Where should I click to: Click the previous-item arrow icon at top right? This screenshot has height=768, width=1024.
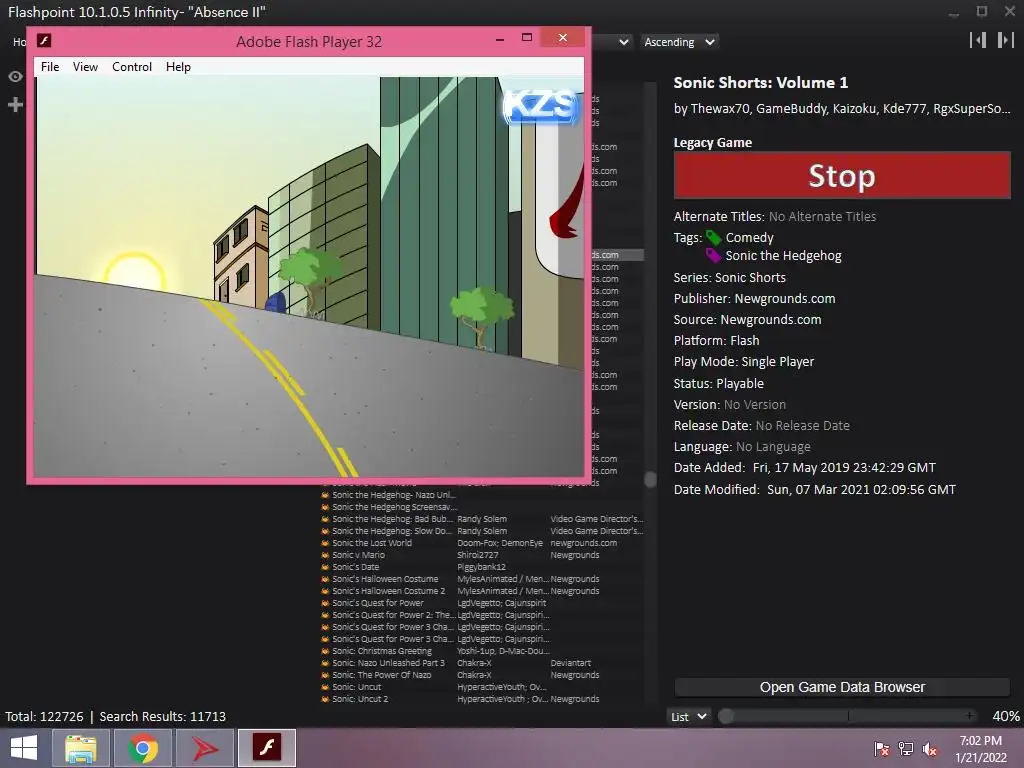coord(978,40)
